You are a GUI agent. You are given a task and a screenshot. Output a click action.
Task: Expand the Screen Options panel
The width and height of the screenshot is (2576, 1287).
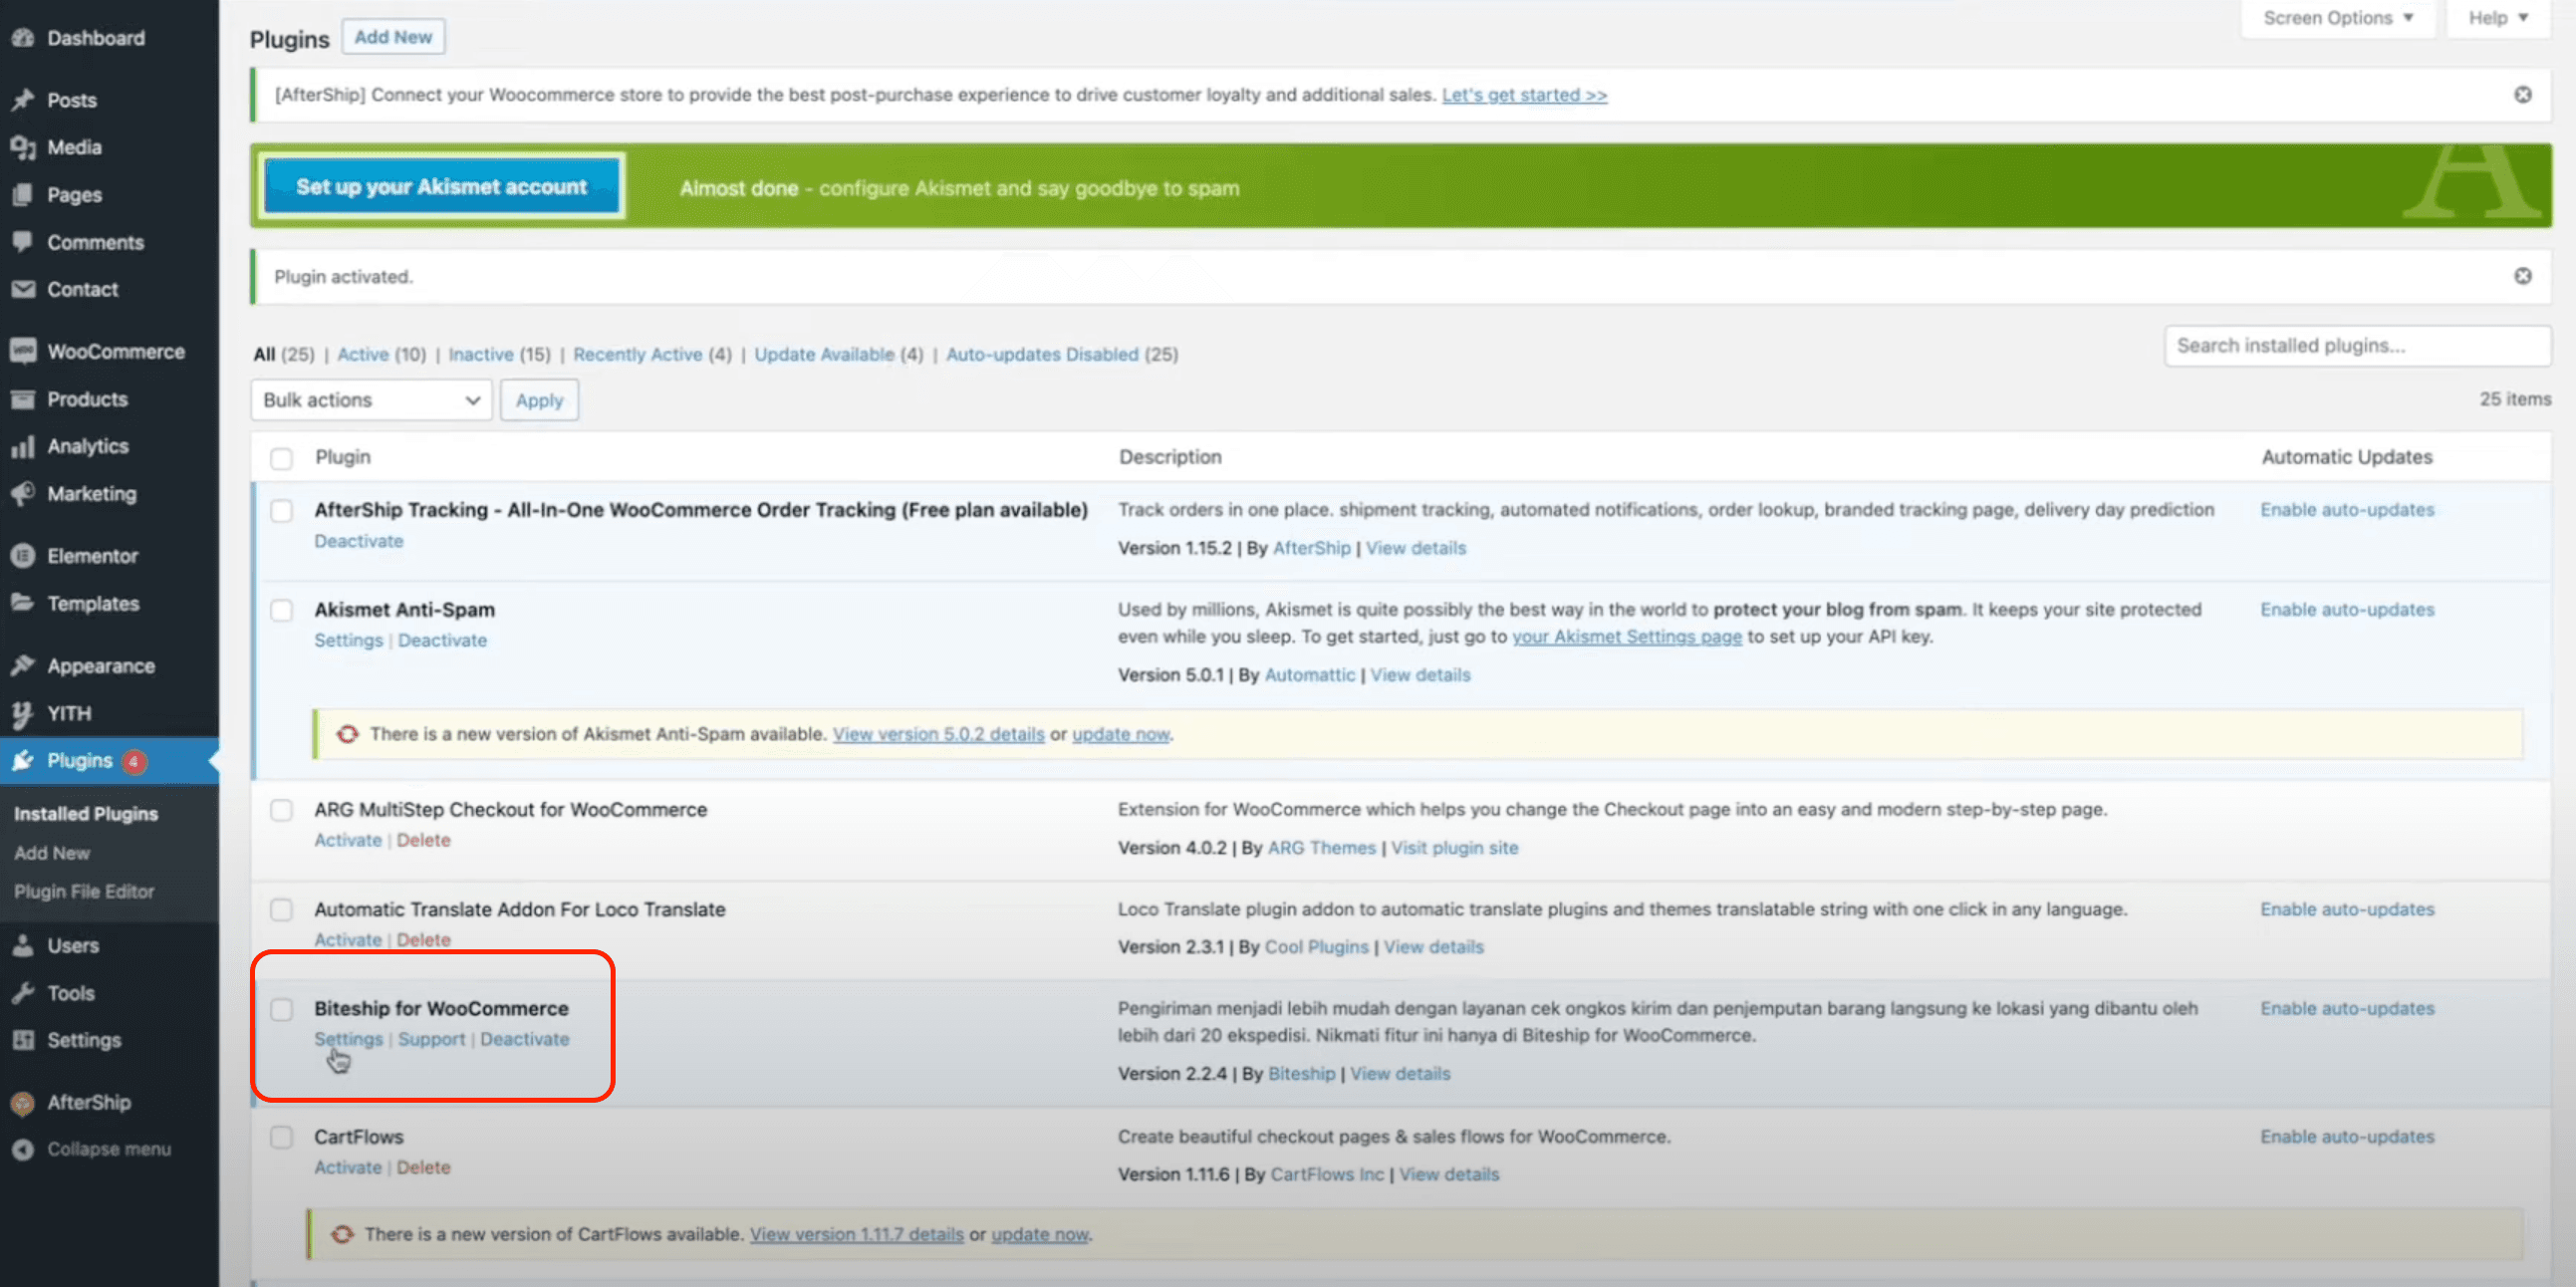coord(2338,18)
